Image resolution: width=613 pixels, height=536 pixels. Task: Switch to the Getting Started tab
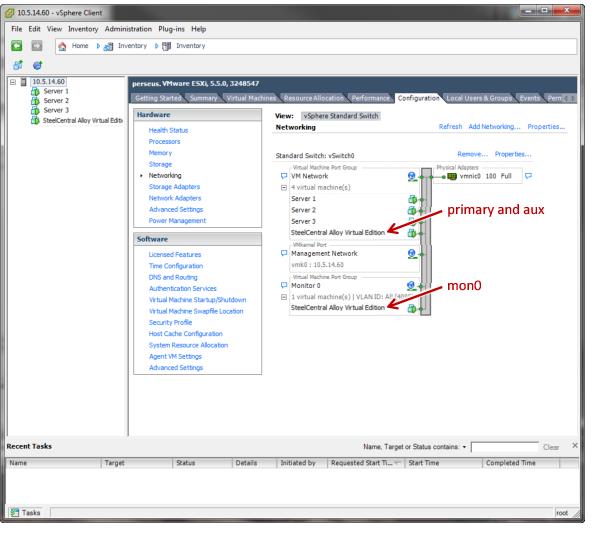tap(158, 98)
